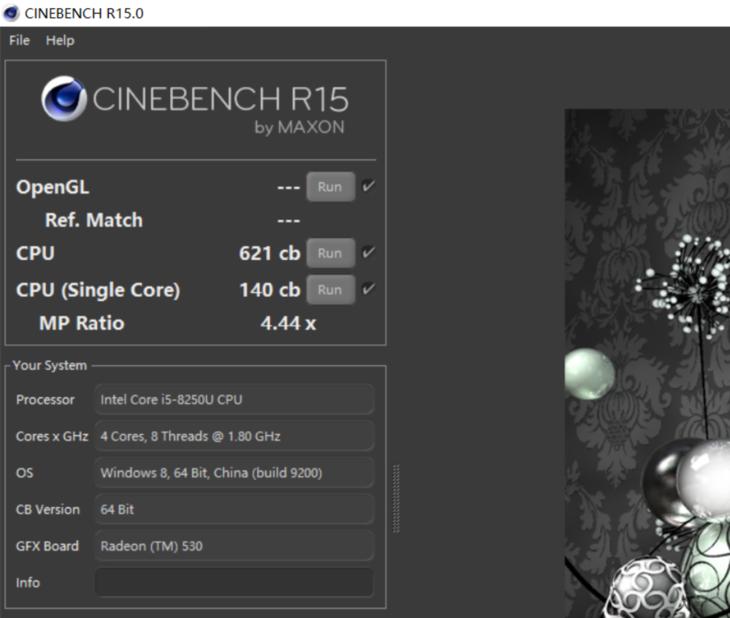Click the MP Ratio label
The height and width of the screenshot is (618, 730).
click(x=82, y=323)
